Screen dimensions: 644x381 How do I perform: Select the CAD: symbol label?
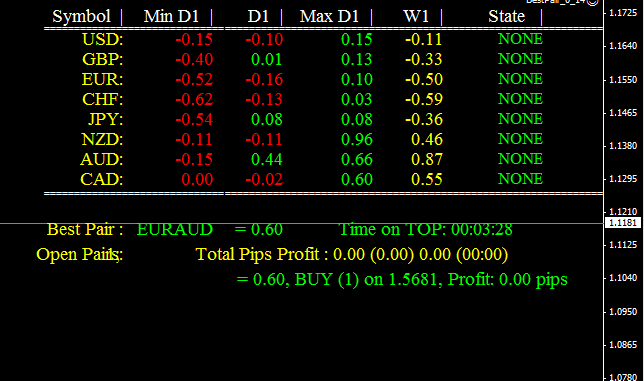[101, 179]
